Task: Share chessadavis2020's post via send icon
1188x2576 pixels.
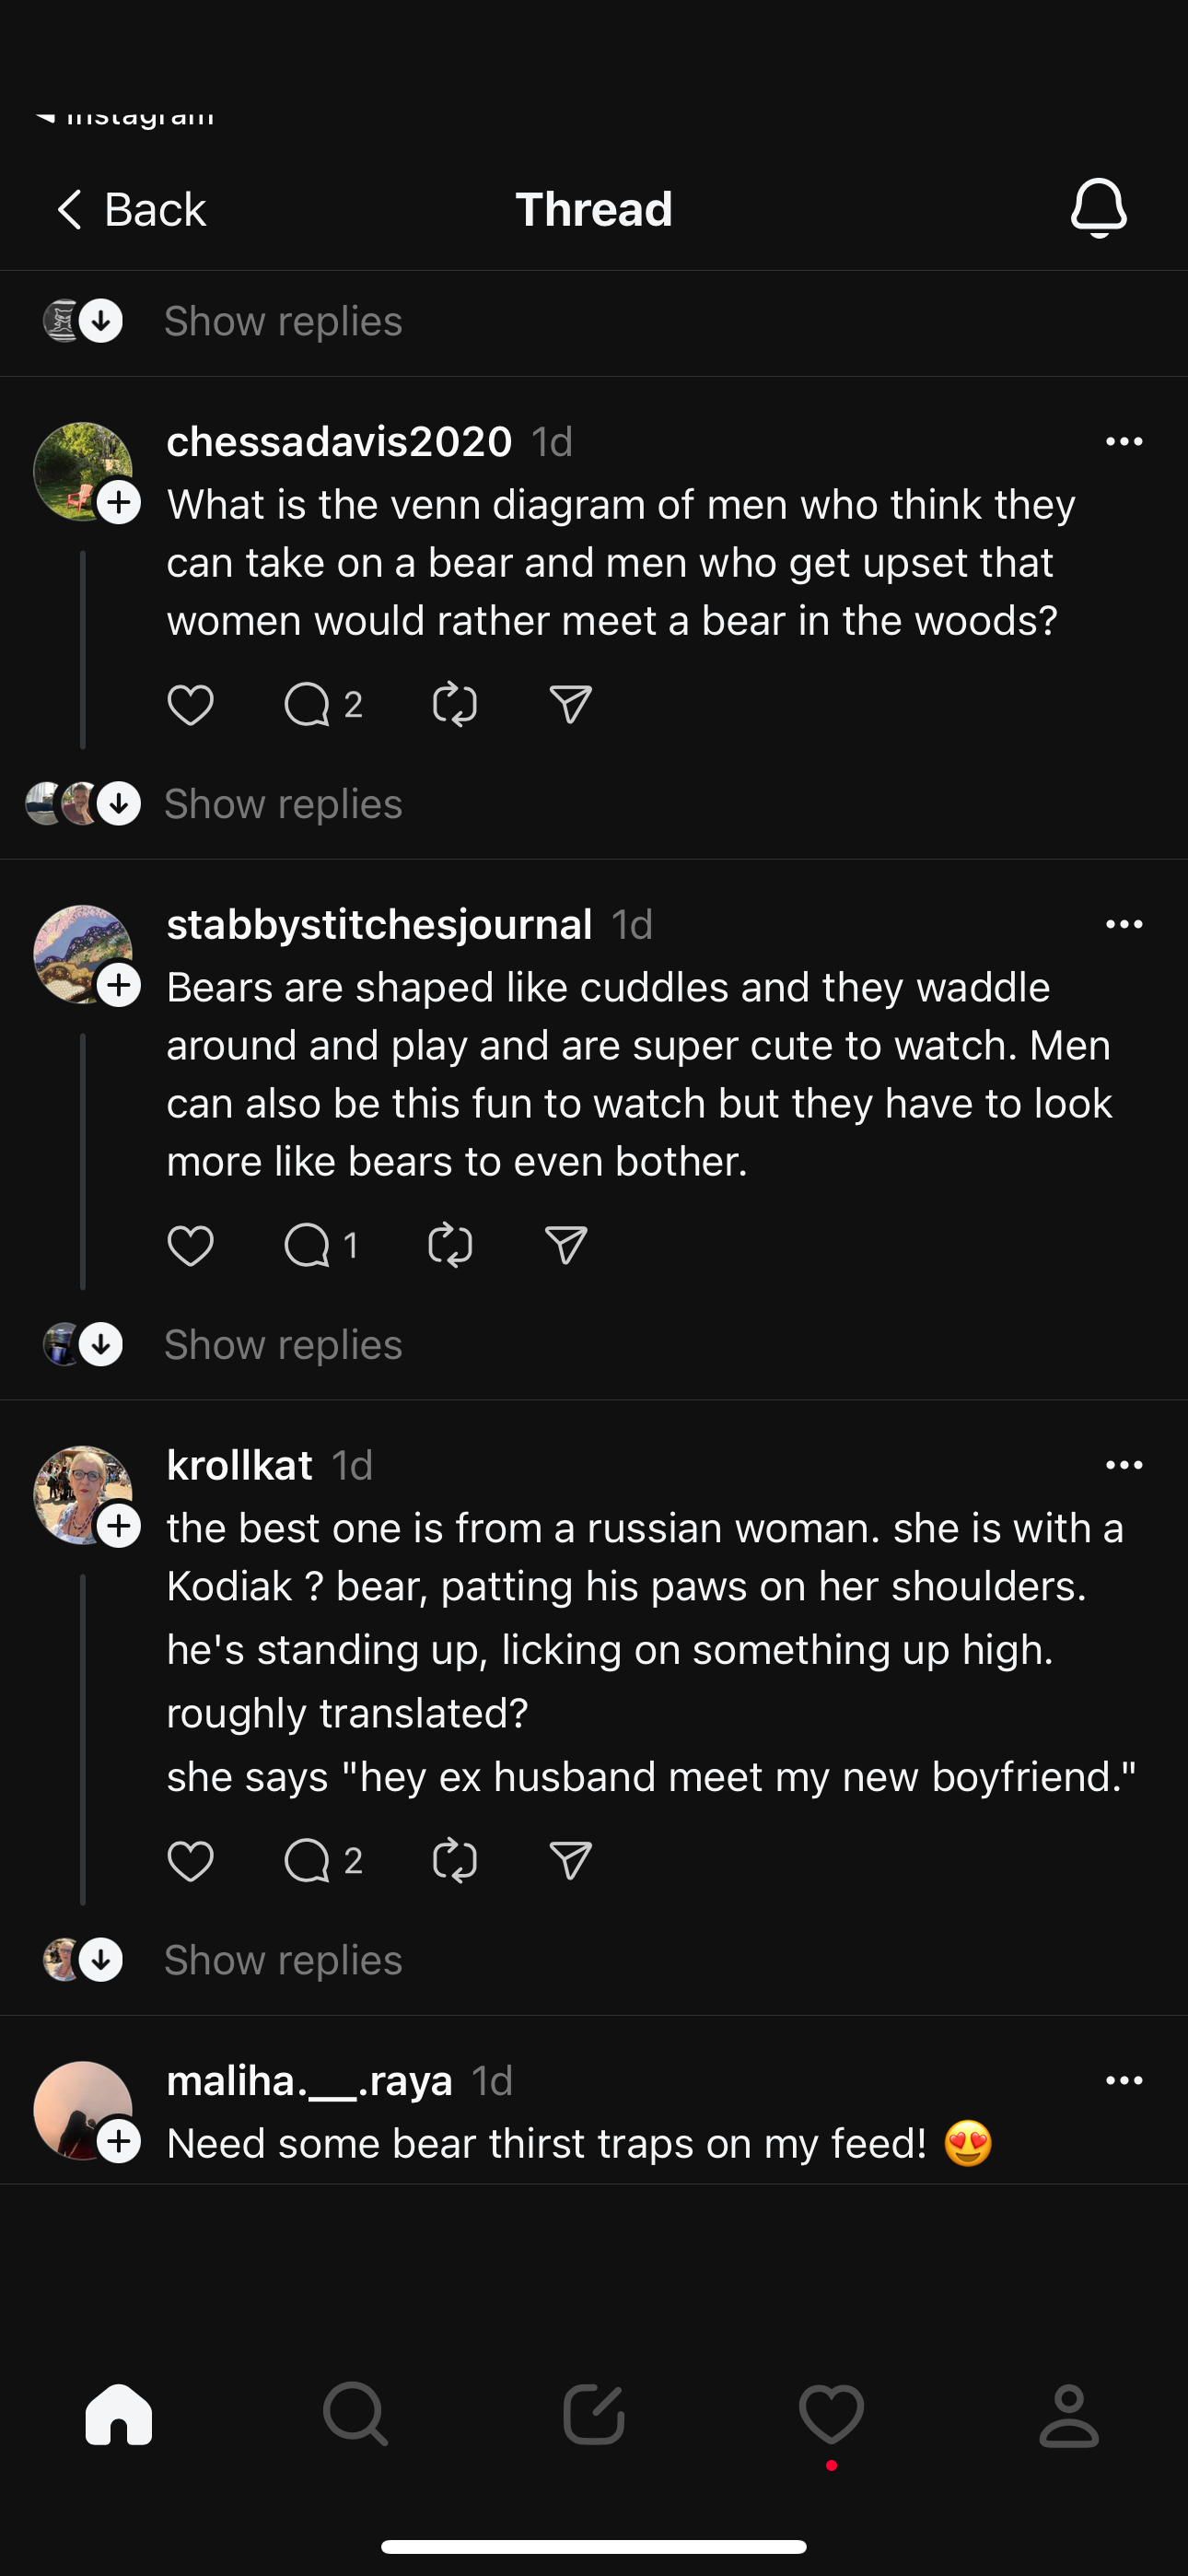Action: (x=571, y=705)
